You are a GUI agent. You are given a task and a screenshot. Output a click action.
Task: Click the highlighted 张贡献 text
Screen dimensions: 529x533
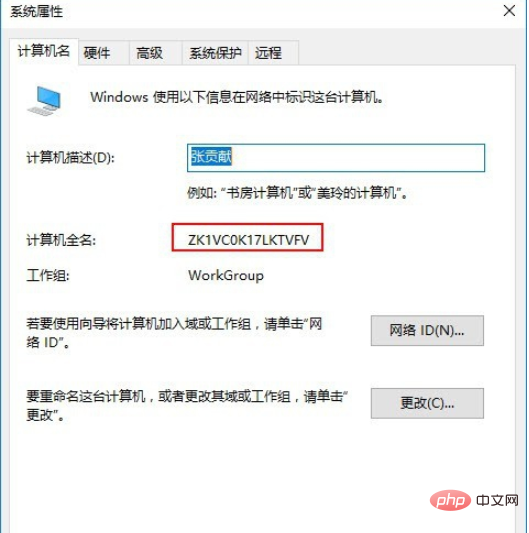click(x=211, y=156)
